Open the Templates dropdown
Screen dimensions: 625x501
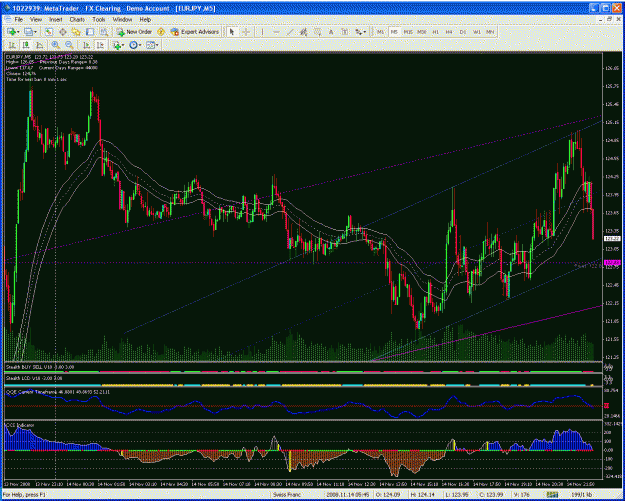tap(152, 45)
